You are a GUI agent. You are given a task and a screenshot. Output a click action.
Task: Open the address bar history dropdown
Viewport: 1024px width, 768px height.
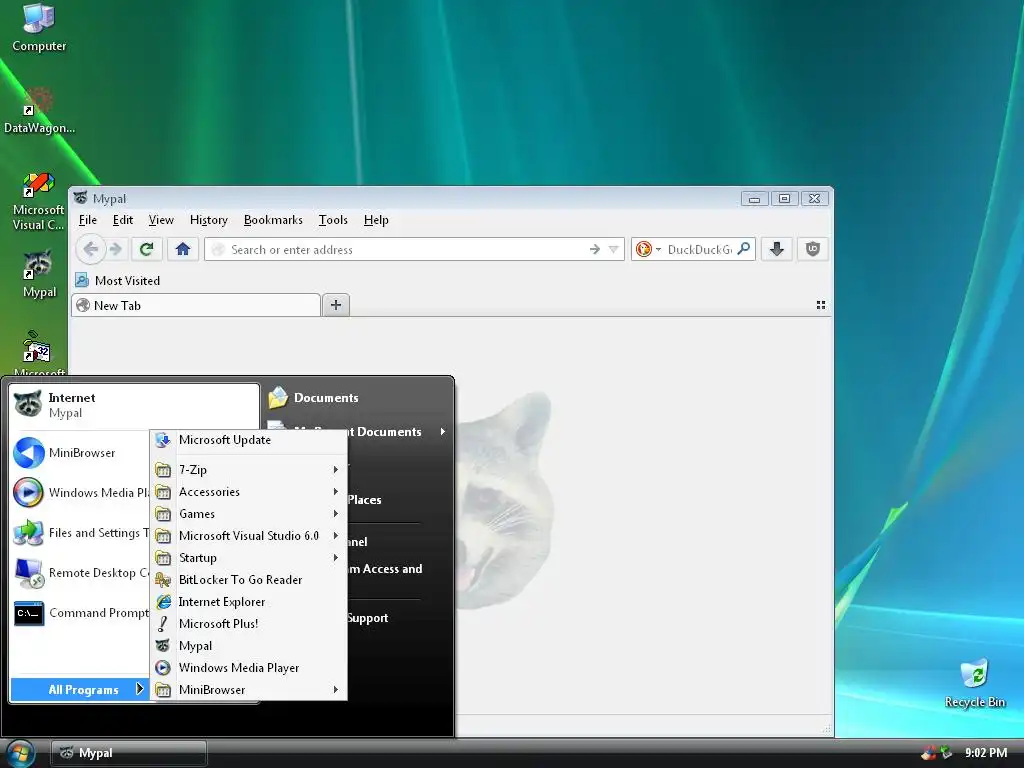coord(614,249)
